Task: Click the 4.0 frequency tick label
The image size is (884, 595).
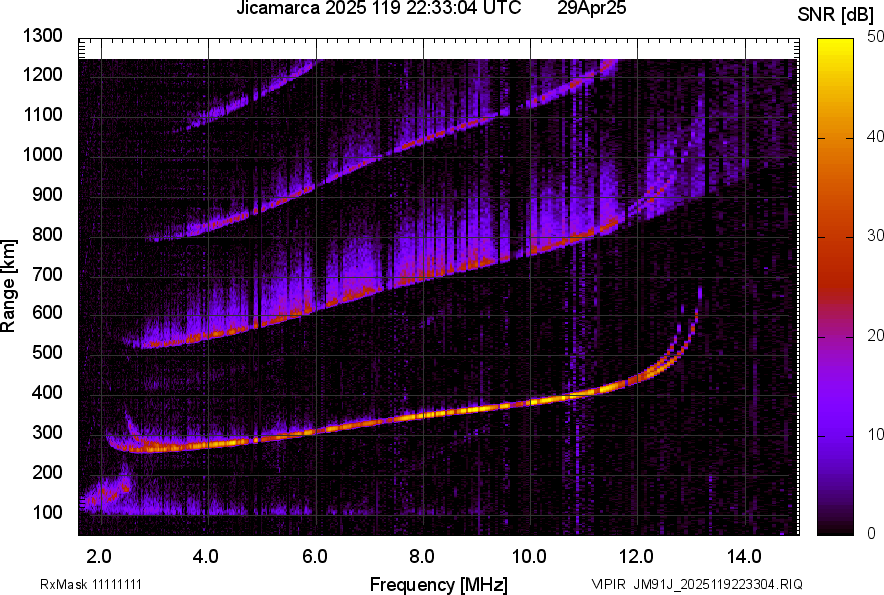Action: pos(206,557)
